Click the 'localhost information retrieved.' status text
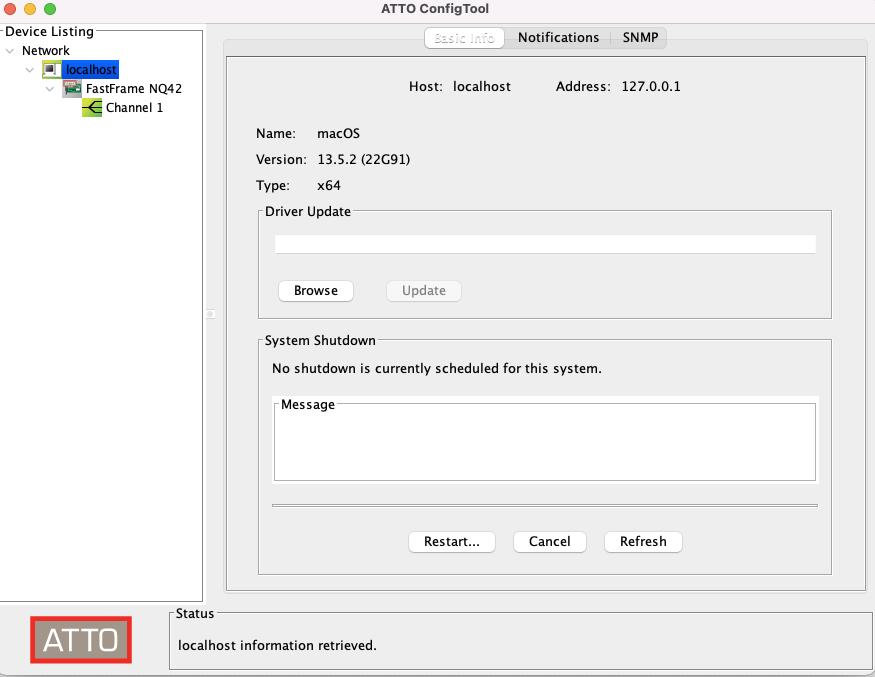The width and height of the screenshot is (875, 677). coord(277,646)
